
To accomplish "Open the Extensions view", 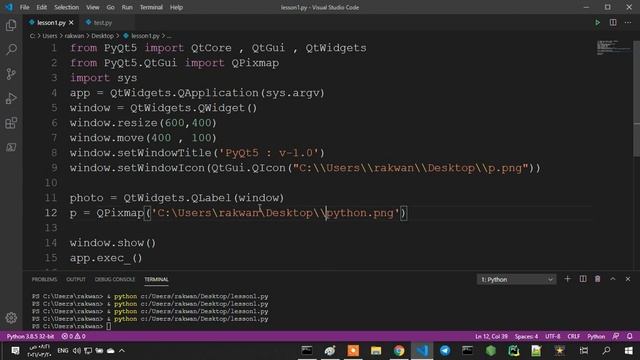I will point(11,123).
